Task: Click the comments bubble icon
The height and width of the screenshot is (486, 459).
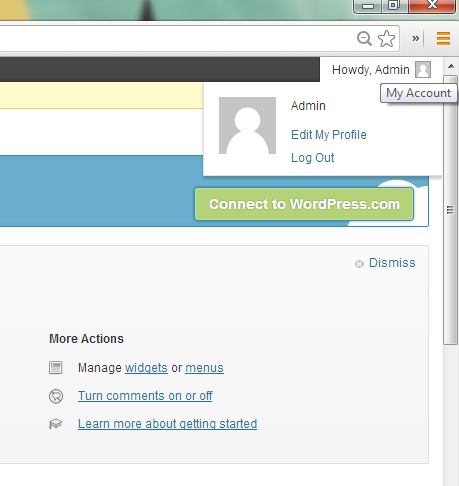Action: pyautogui.click(x=56, y=396)
